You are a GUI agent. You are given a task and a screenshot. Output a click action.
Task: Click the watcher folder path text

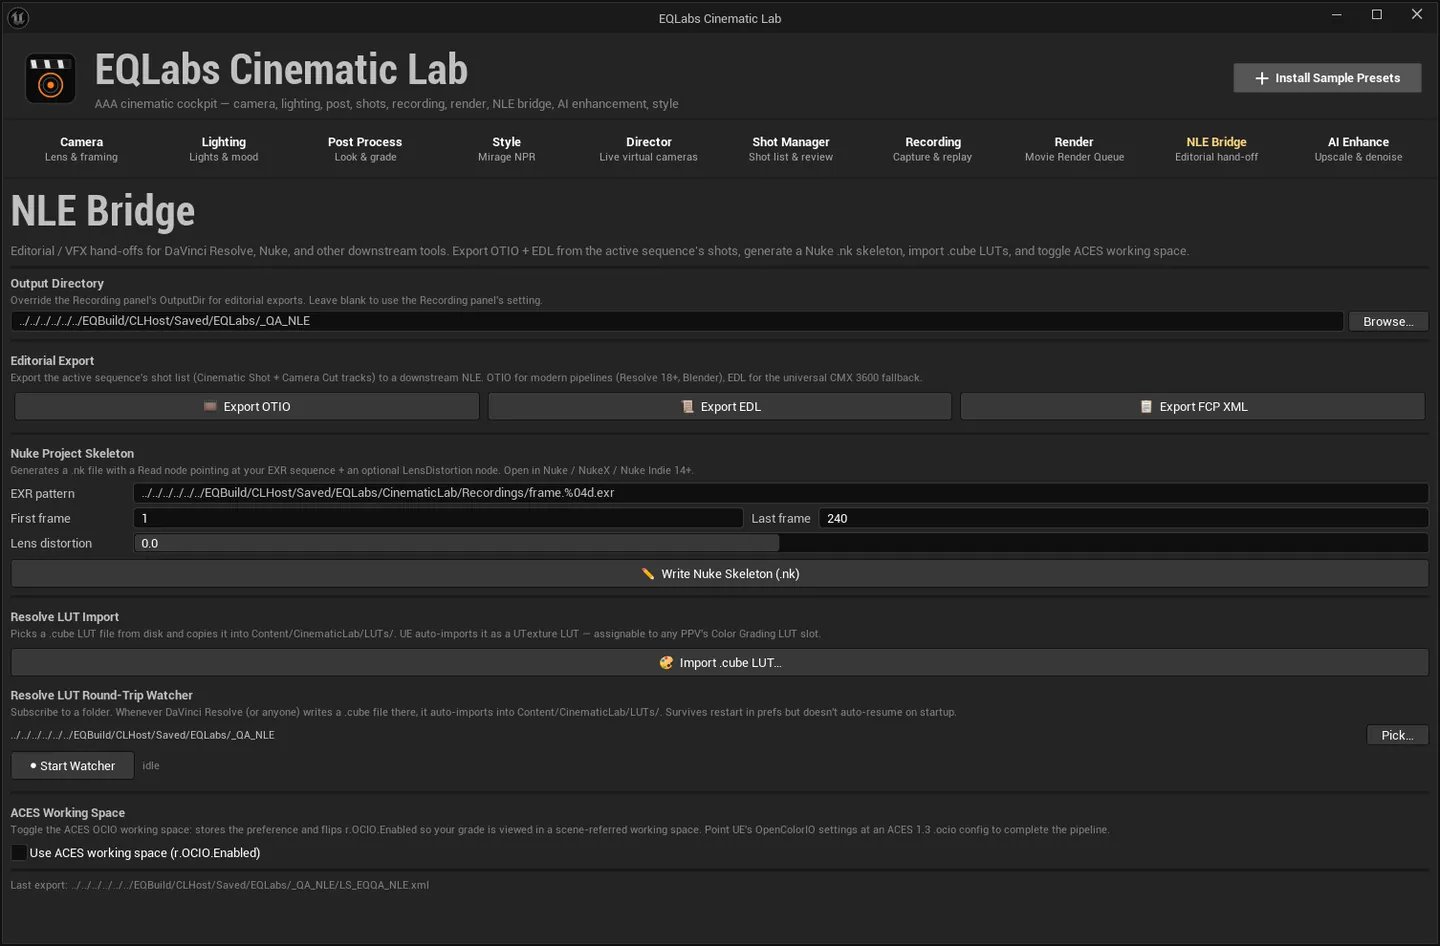pyautogui.click(x=143, y=735)
